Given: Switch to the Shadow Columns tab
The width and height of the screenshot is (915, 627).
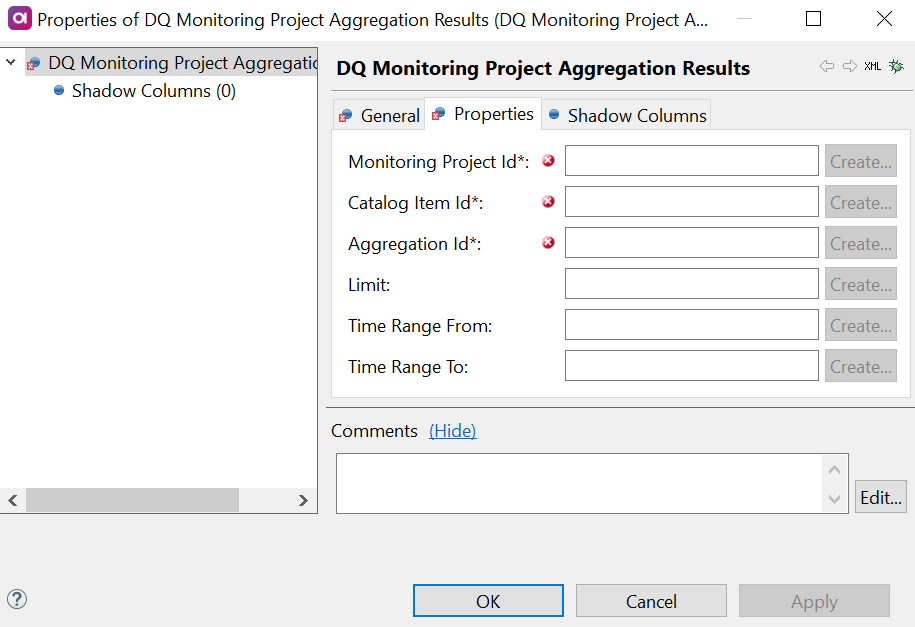Looking at the screenshot, I should coord(626,115).
